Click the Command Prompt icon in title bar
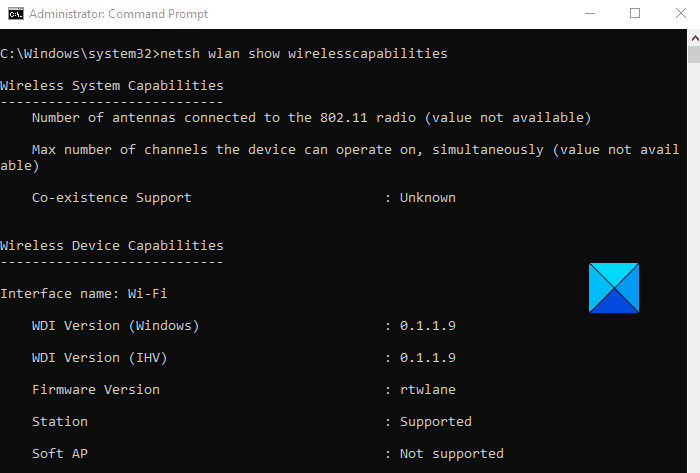700x473 pixels. 12,13
